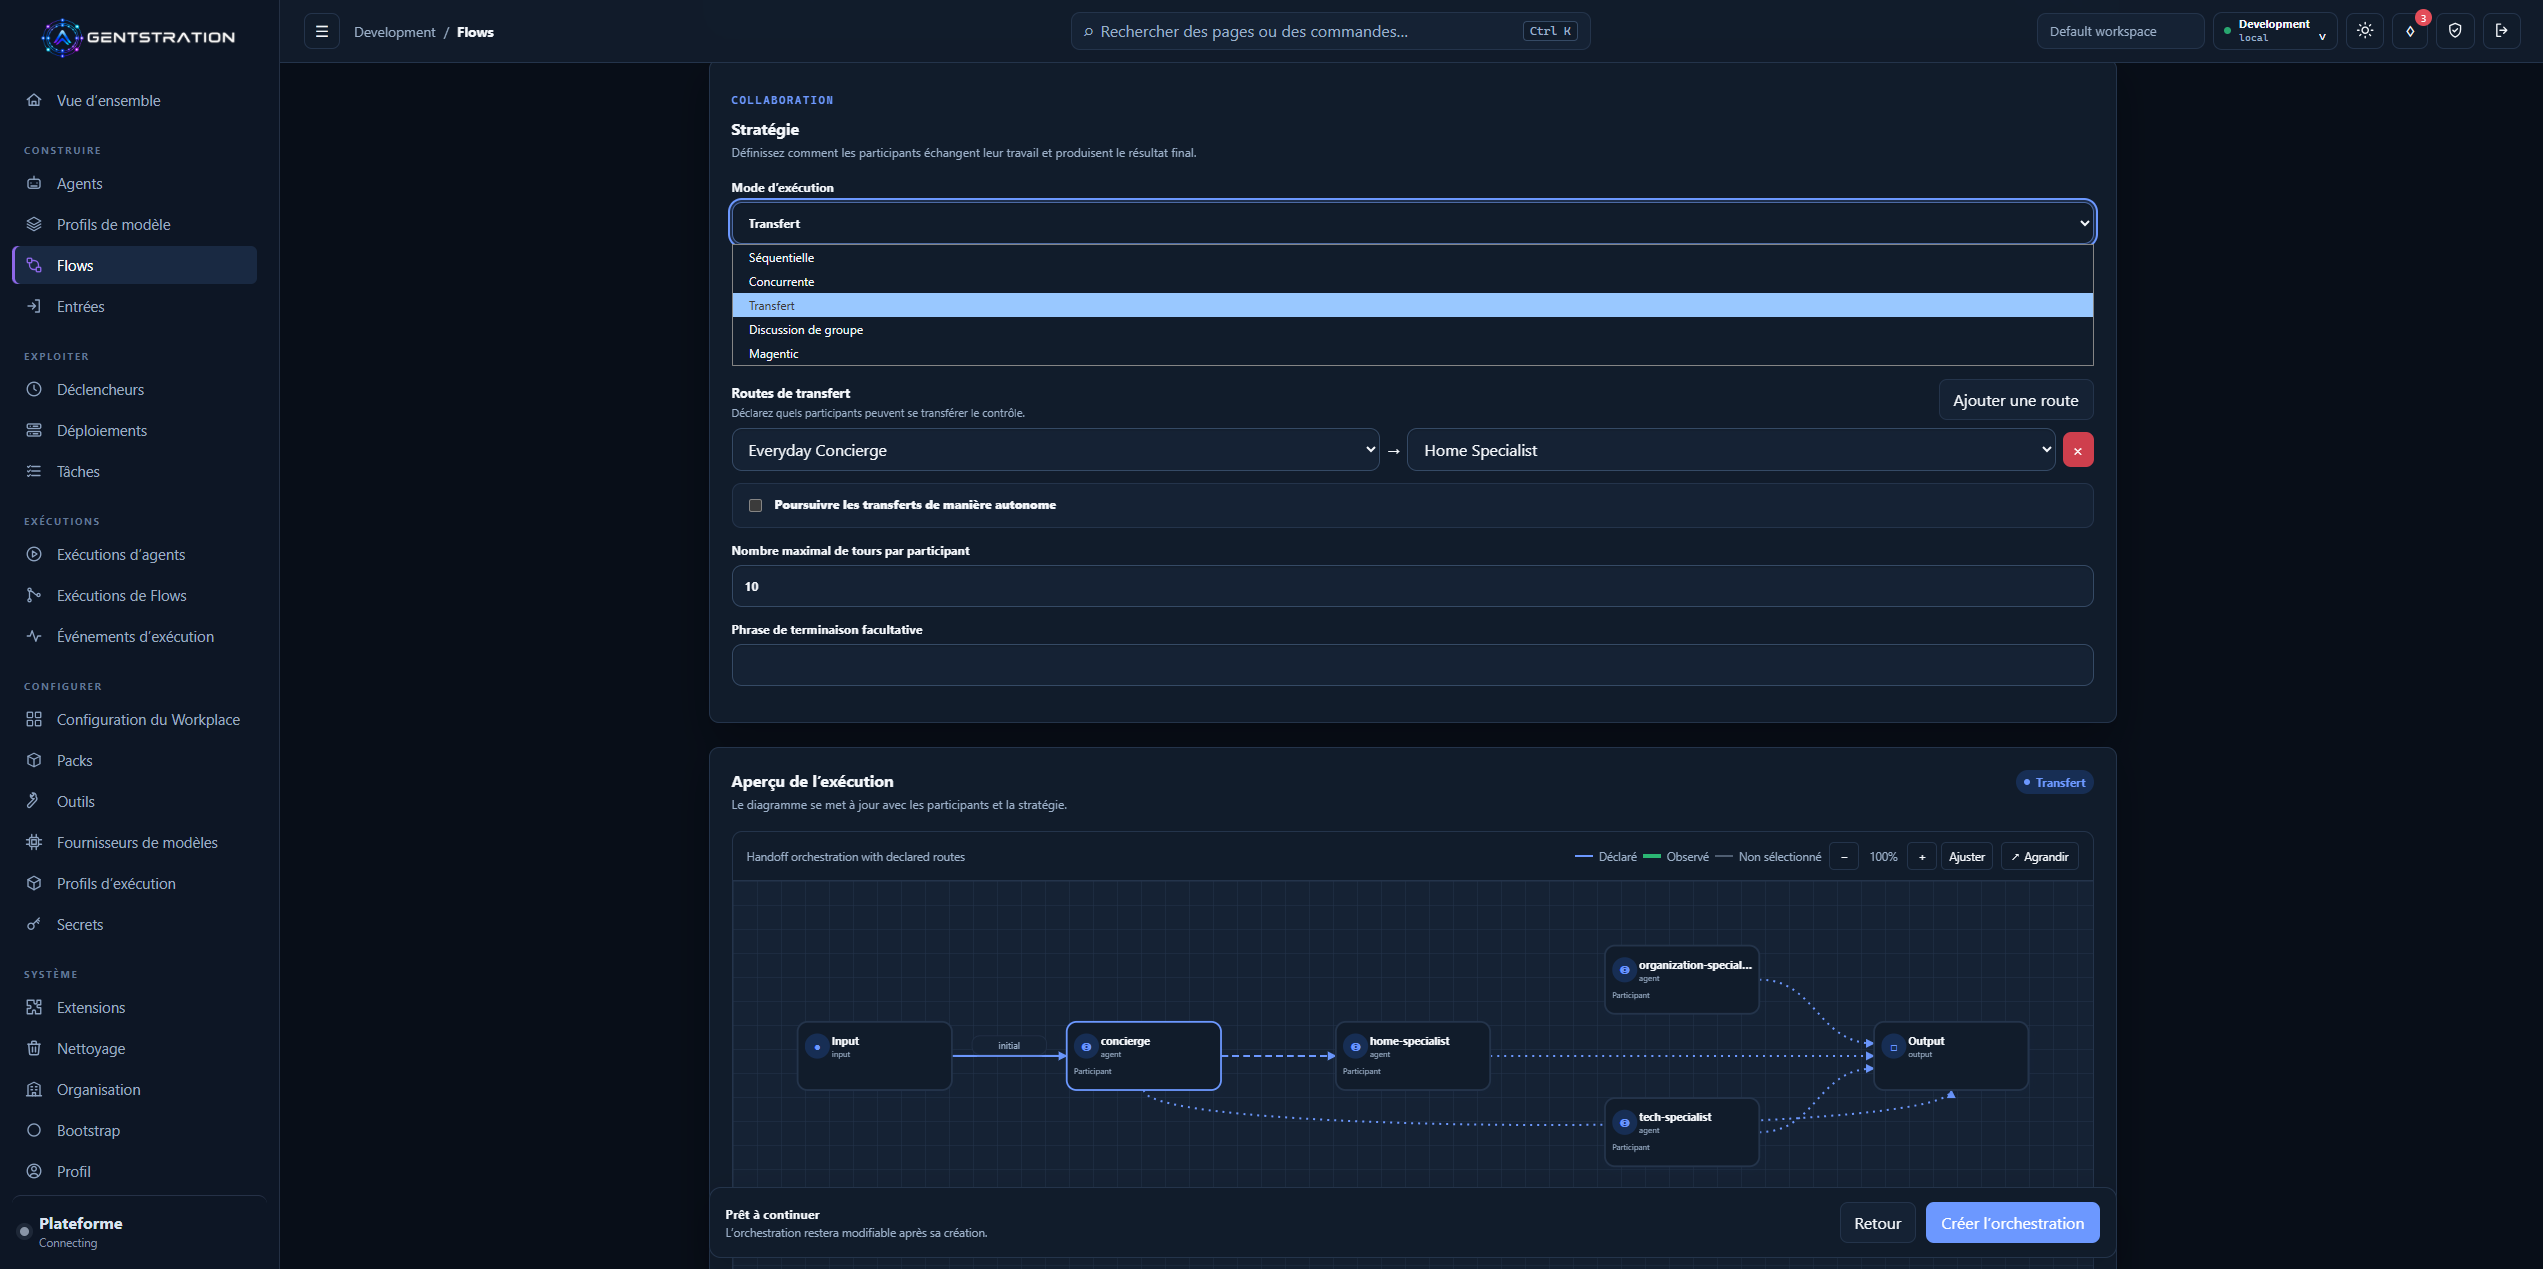
Task: Click the Exécutions de Flows branch icon
Action: click(34, 595)
